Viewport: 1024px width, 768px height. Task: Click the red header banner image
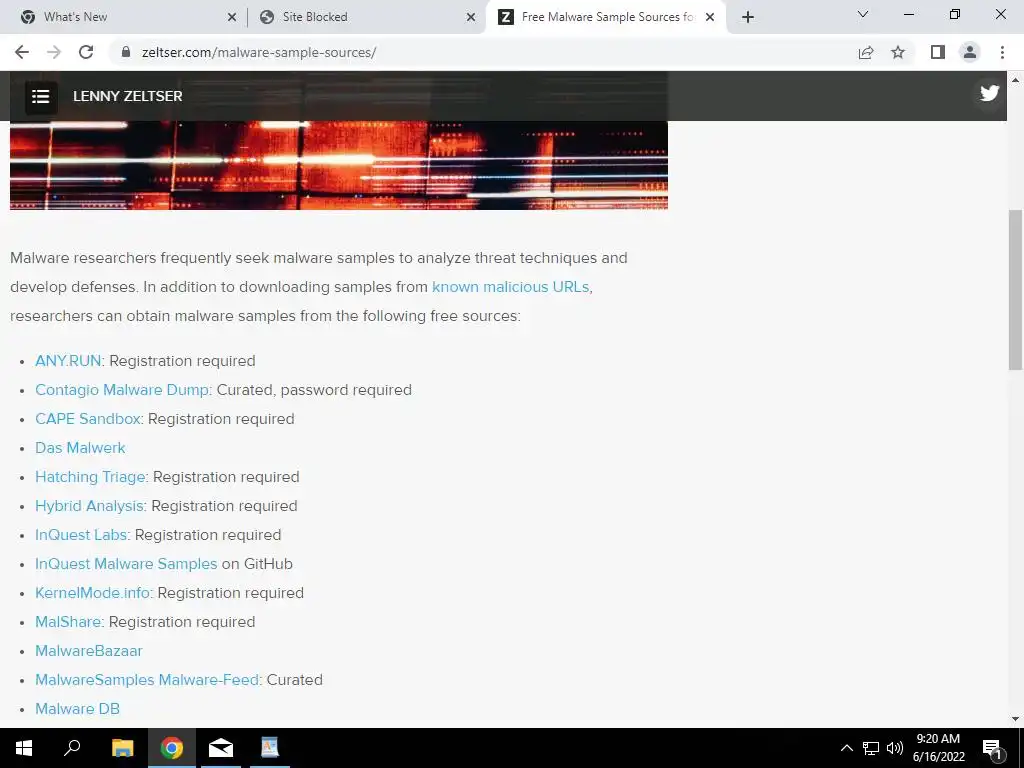338,165
